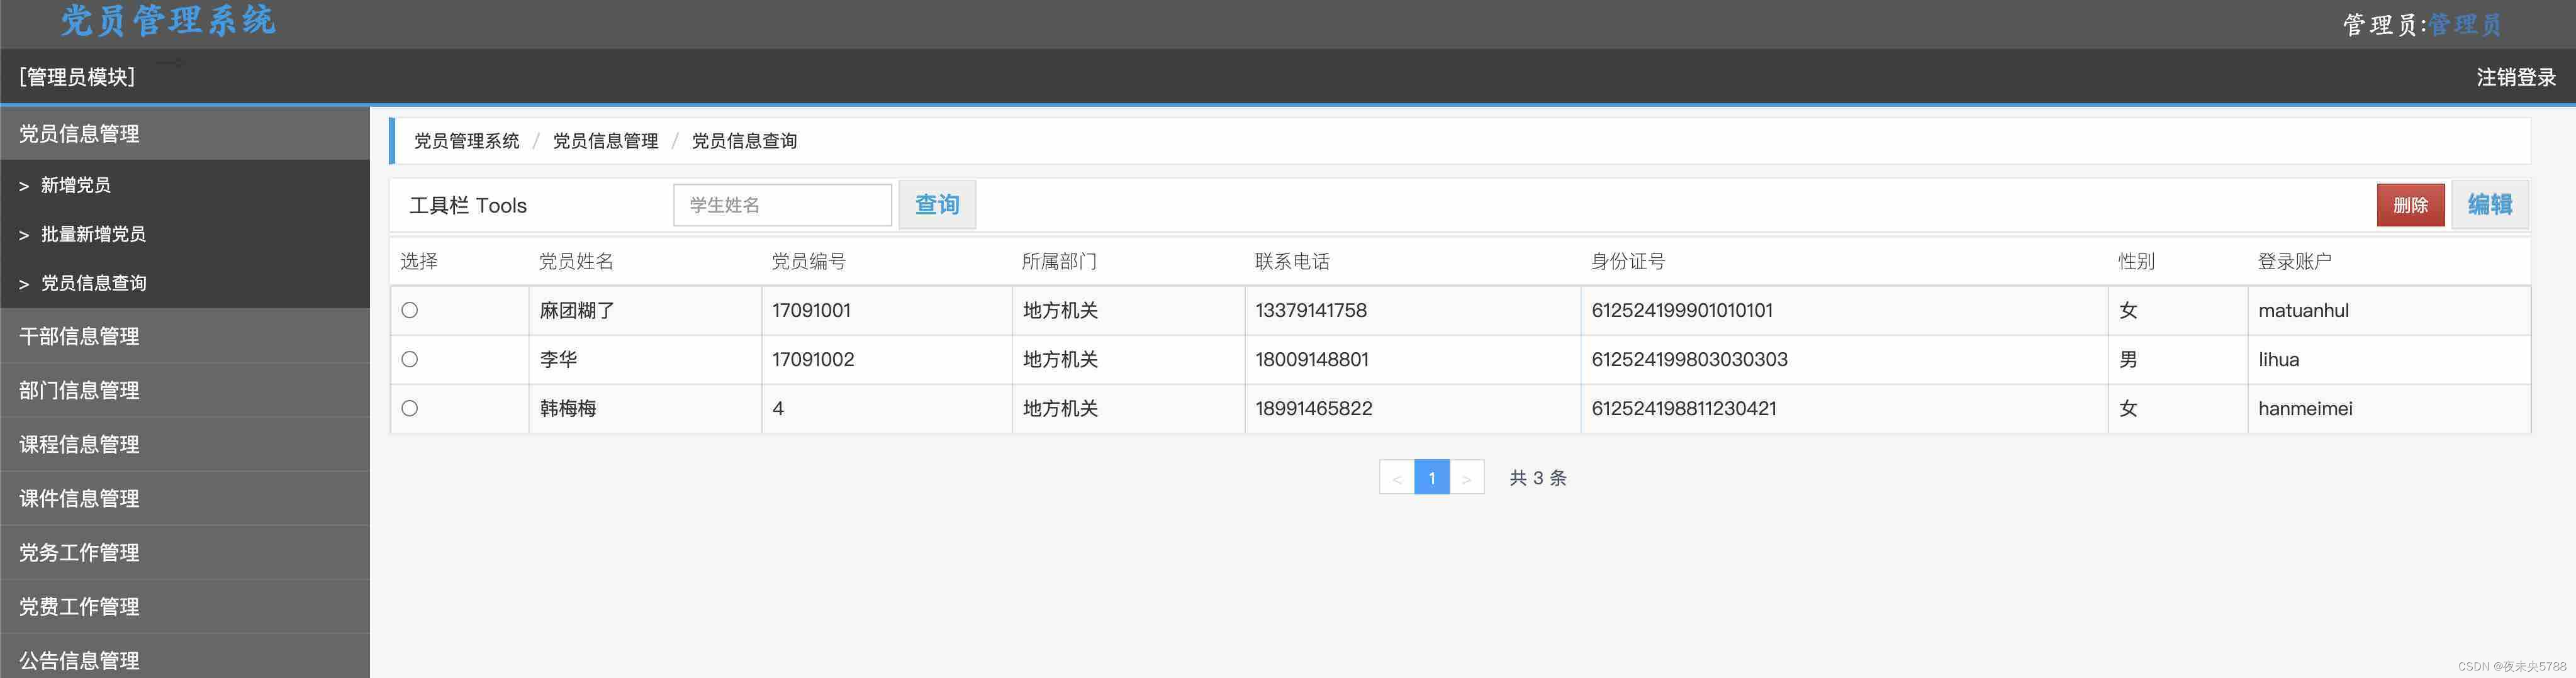
Task: Click the 管理员 username in the header
Action: [x=2465, y=25]
